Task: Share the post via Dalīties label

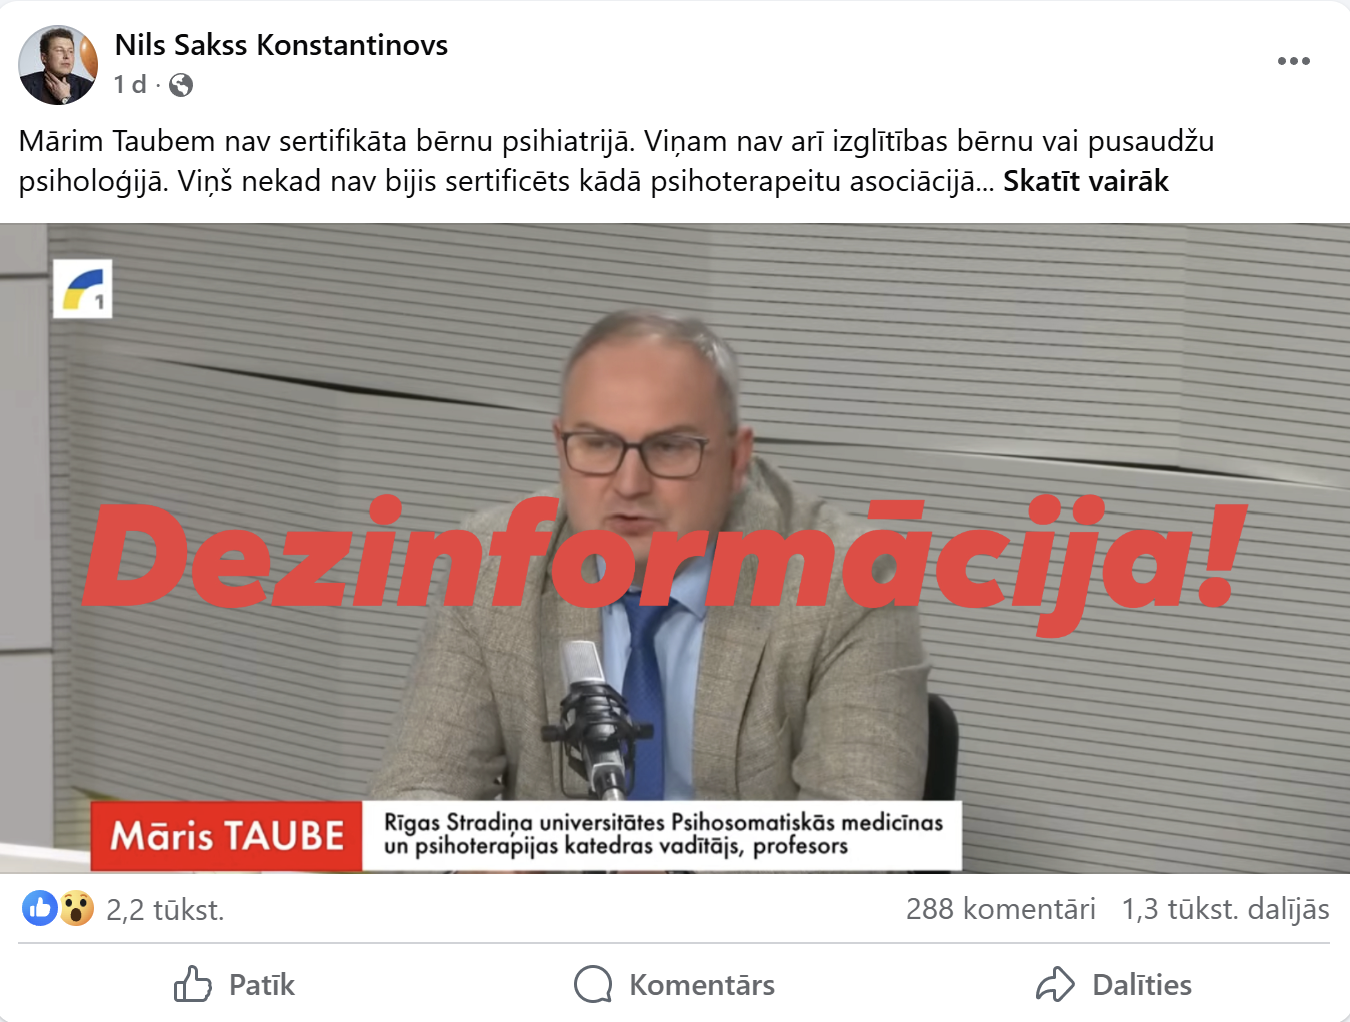Action: point(1142,985)
